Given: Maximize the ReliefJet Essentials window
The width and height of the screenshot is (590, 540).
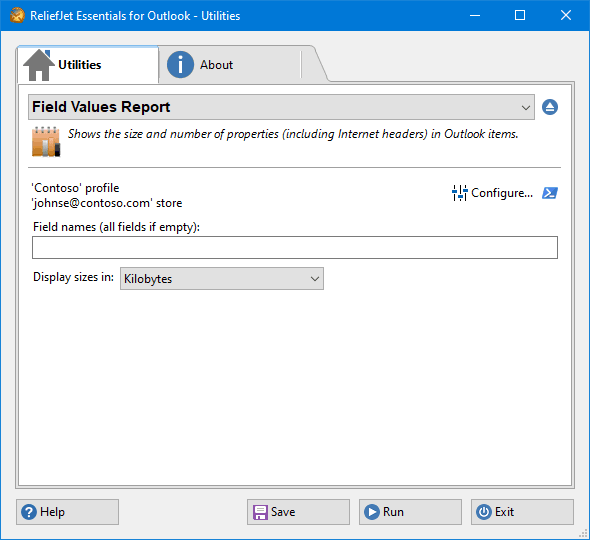Looking at the screenshot, I should coord(520,15).
